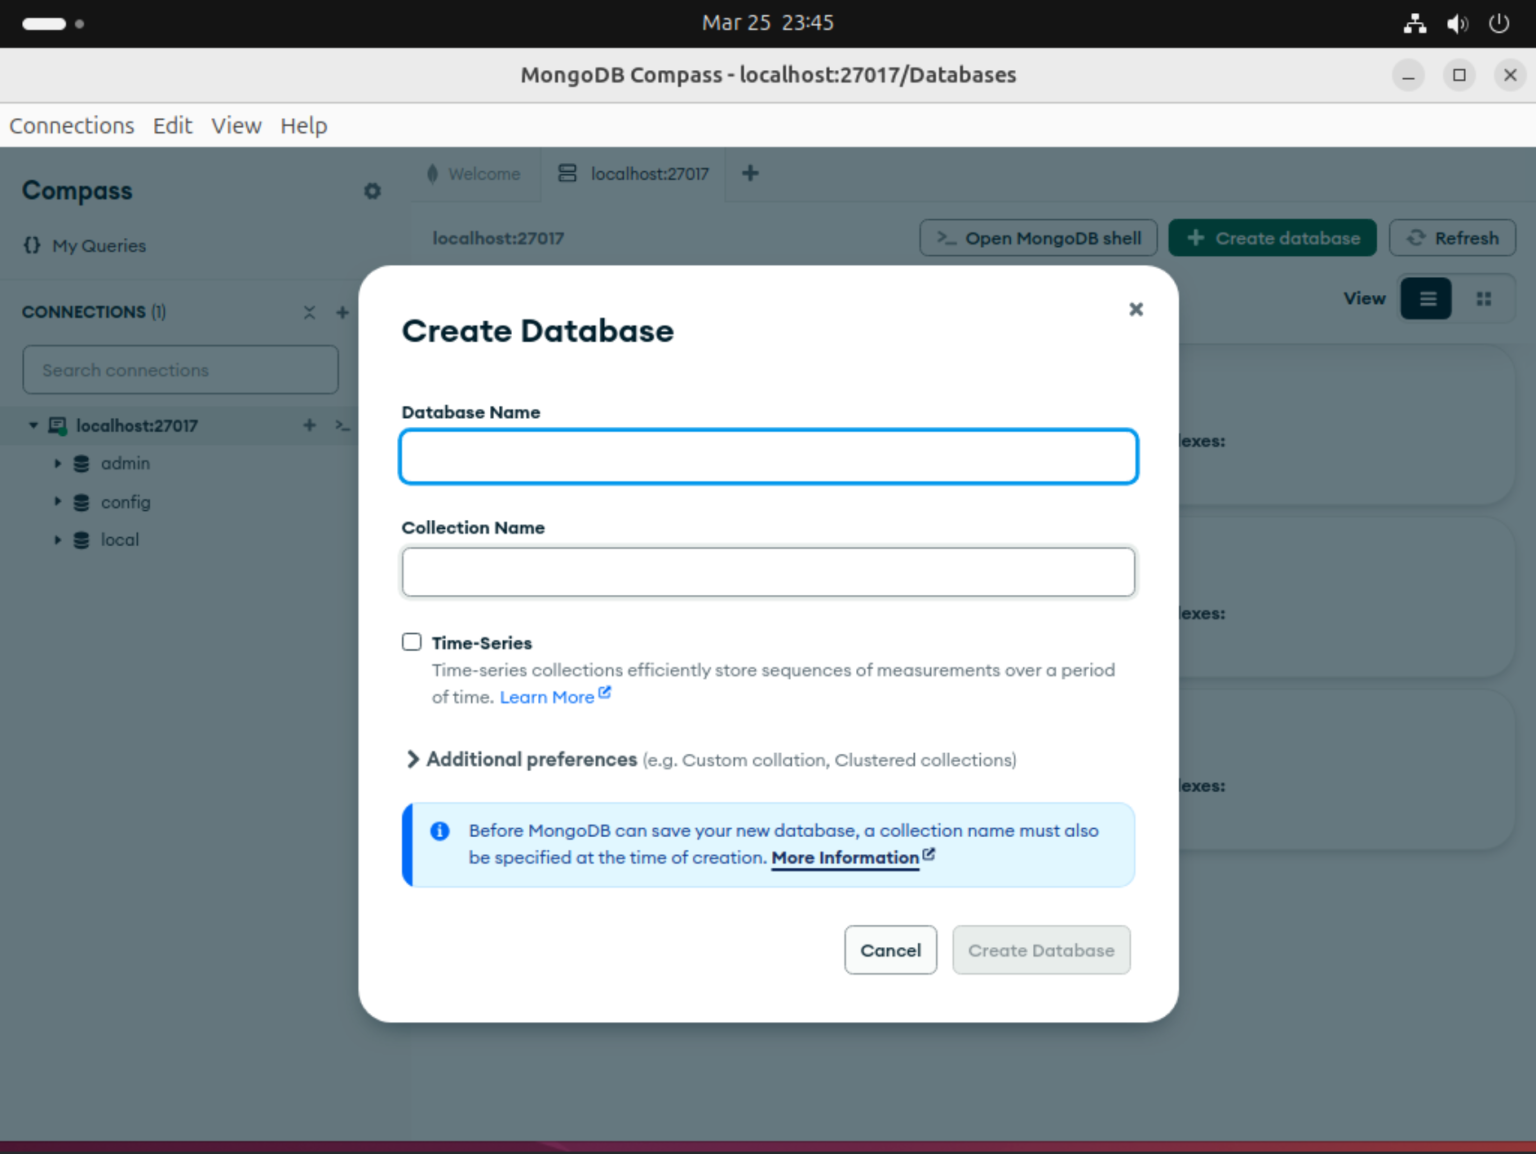The height and width of the screenshot is (1154, 1536).
Task: Switch databases view to grid layout
Action: coord(1484,298)
